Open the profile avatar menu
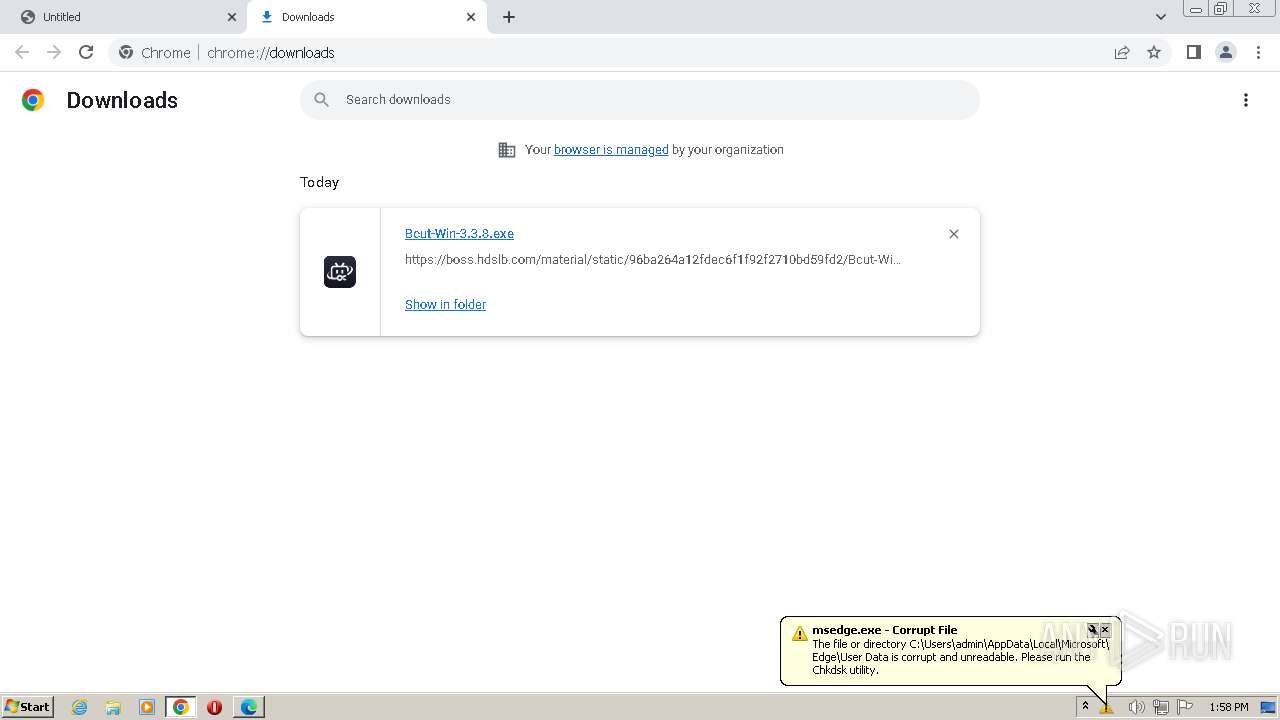 1226,52
